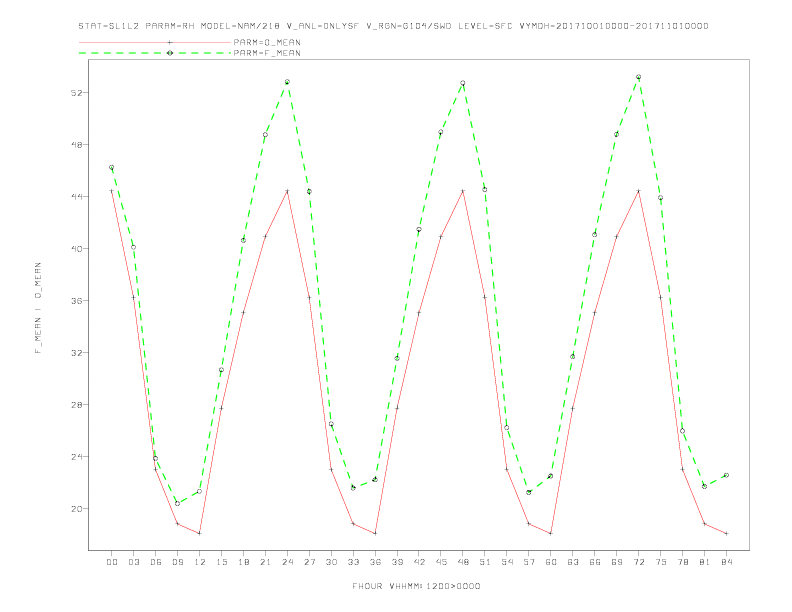Click the x-axis tick label 21

[x=265, y=562]
